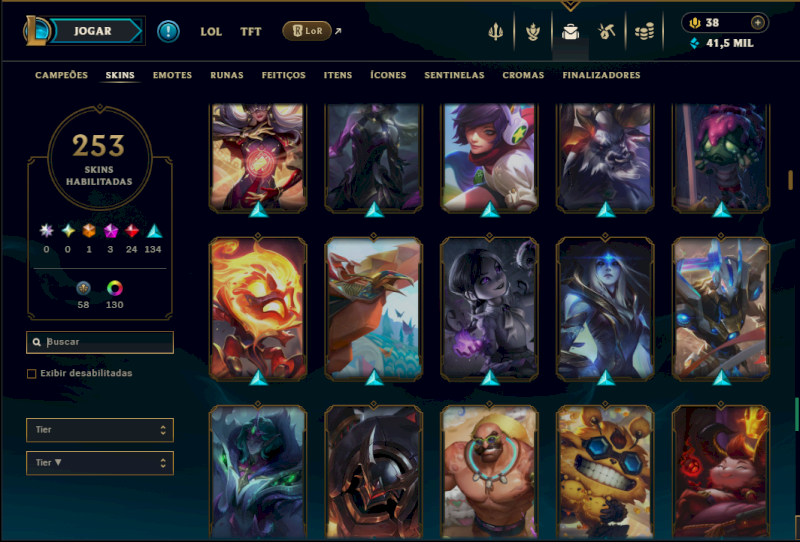Switch to the Cromas tab

(523, 75)
